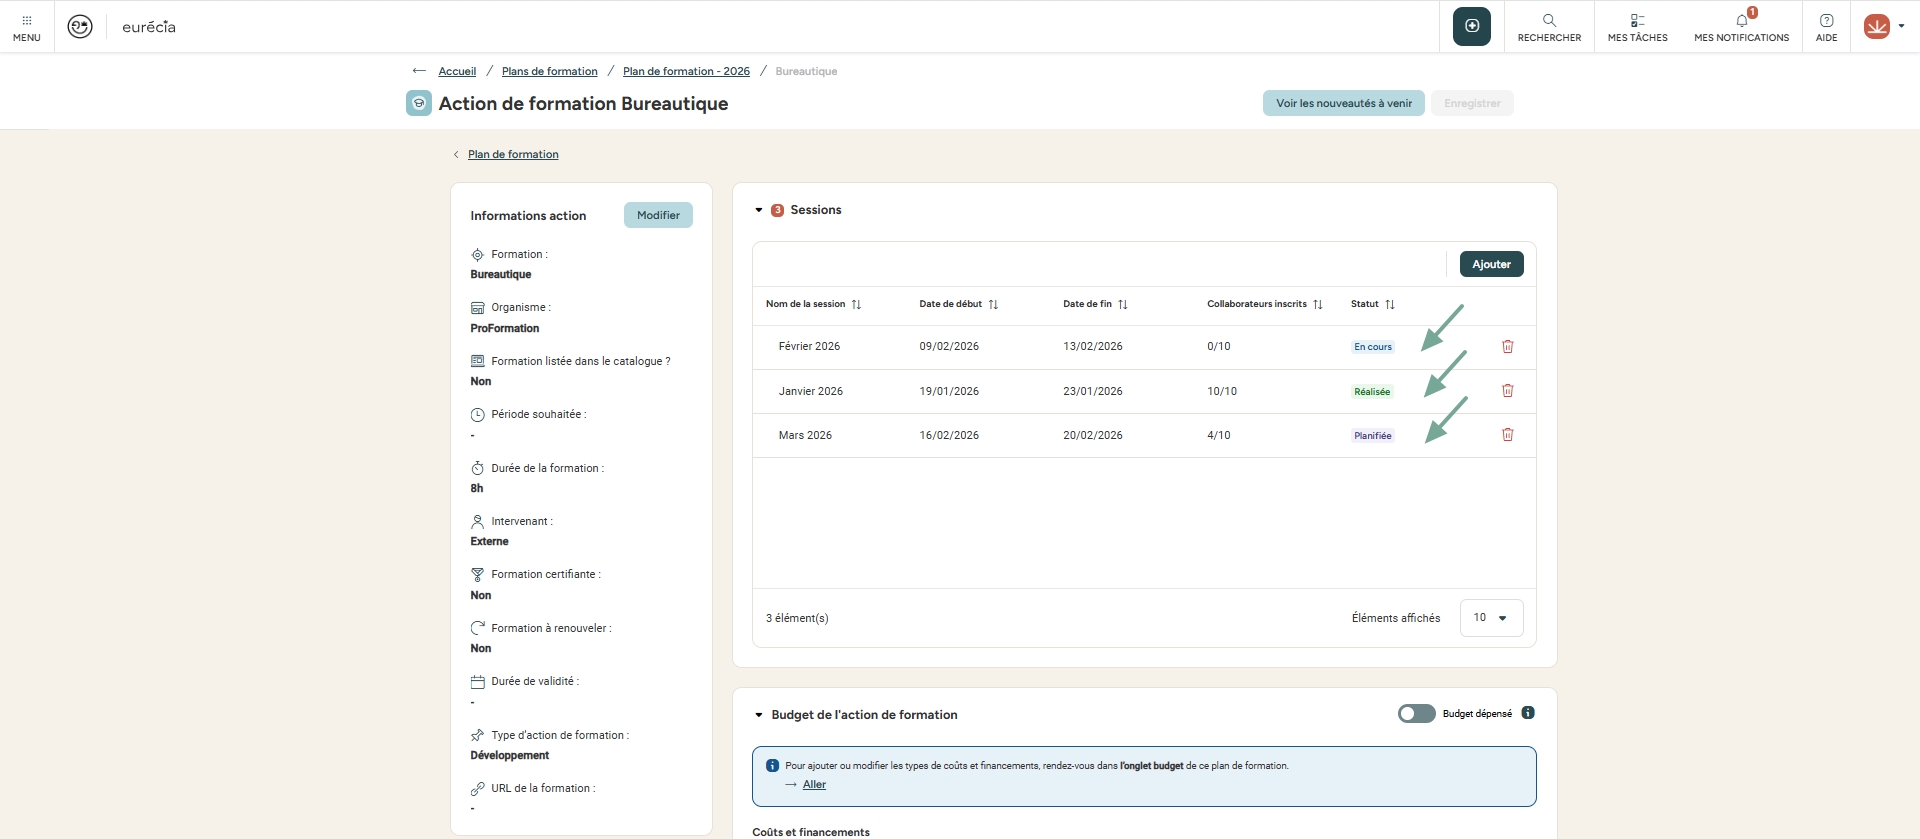Open the Janvier 2026 session row

pyautogui.click(x=811, y=391)
